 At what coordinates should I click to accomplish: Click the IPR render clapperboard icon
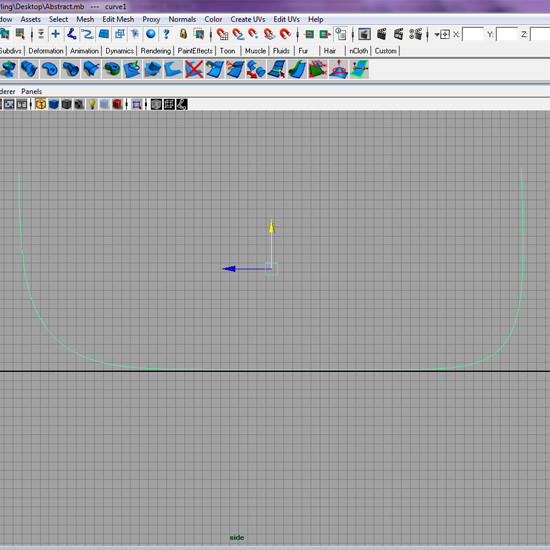click(x=398, y=34)
